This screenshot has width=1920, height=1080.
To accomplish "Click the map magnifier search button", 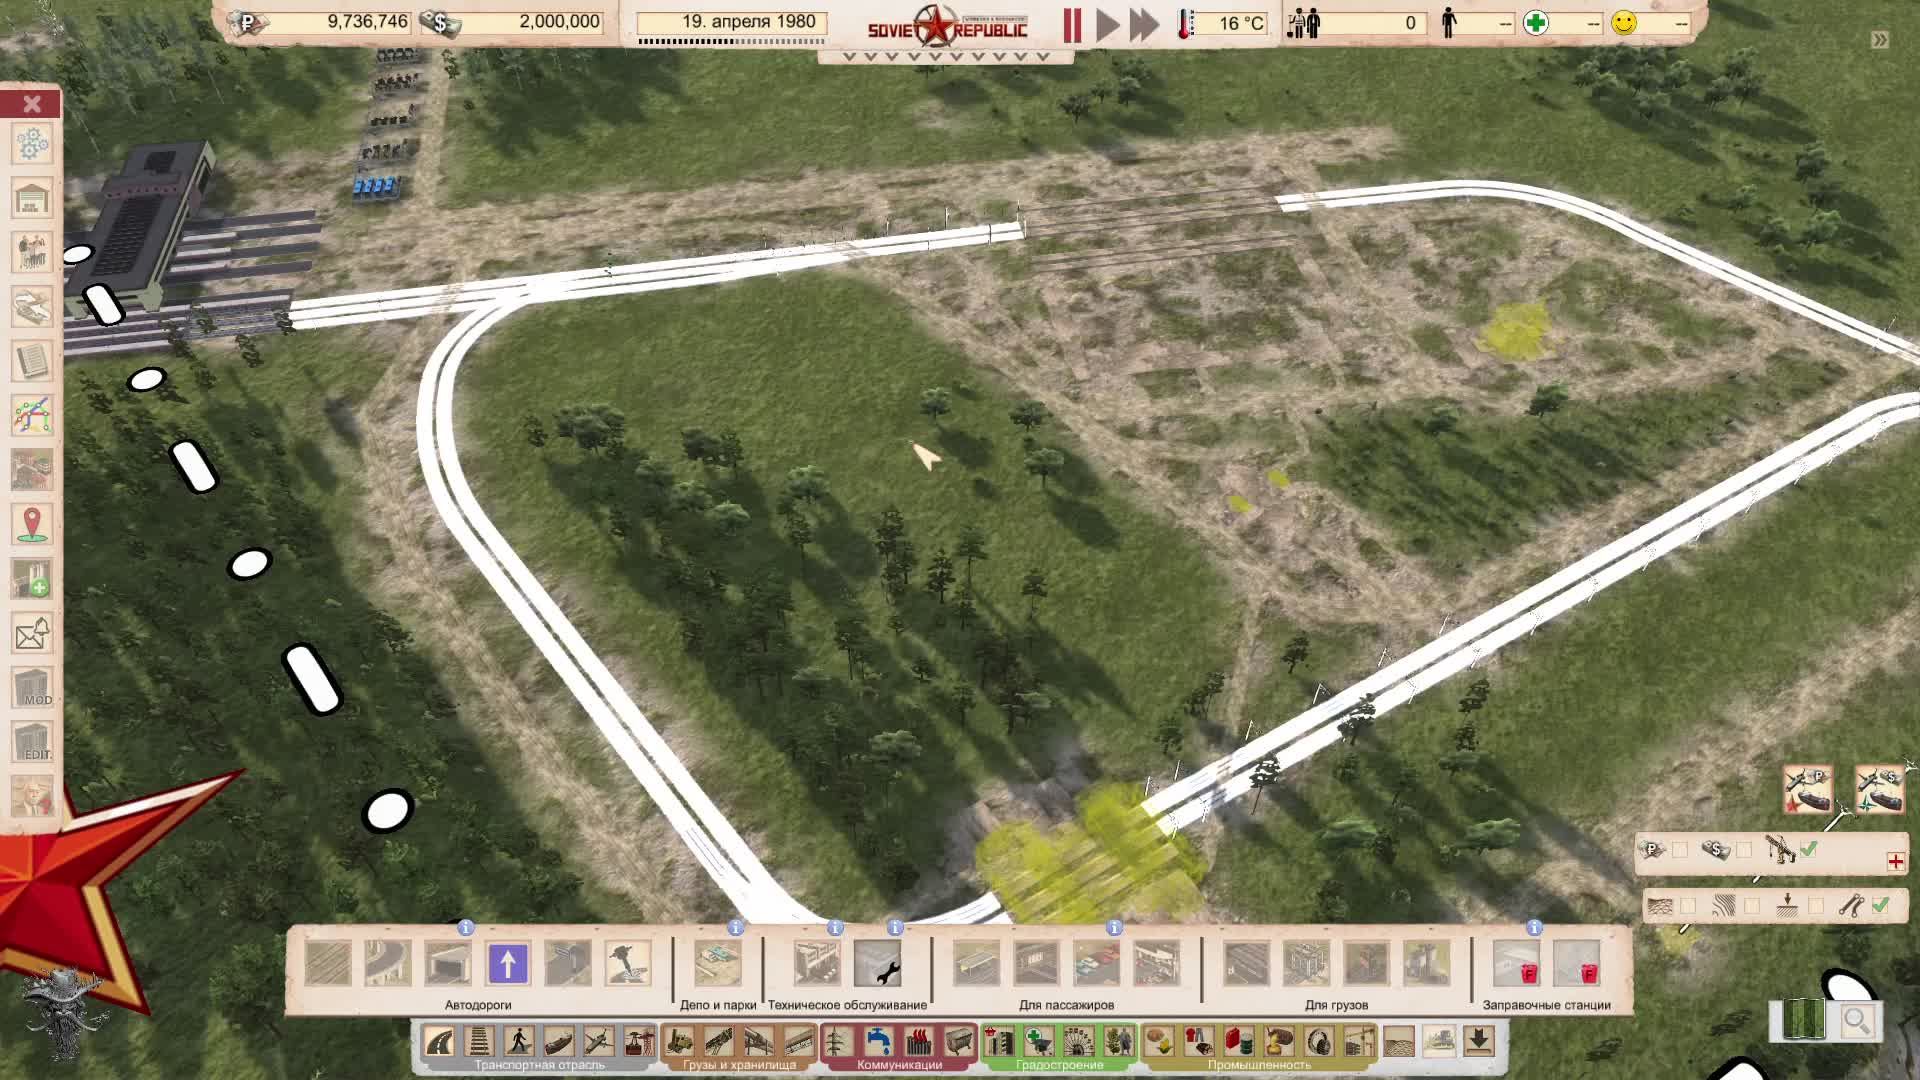I will [x=1857, y=1021].
